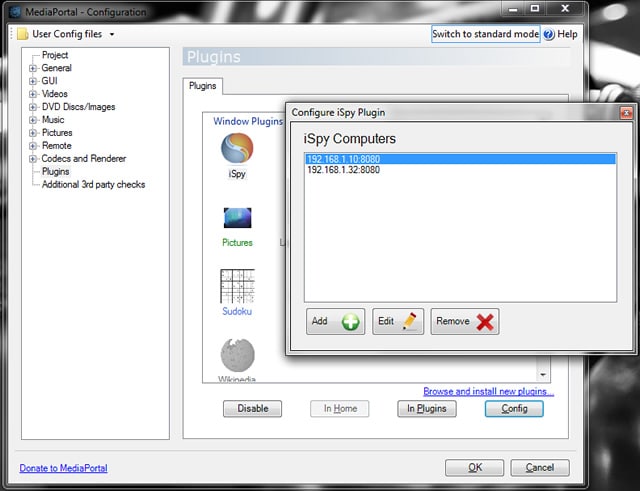Click OK in the Configuration window
The image size is (640, 491).
point(475,468)
